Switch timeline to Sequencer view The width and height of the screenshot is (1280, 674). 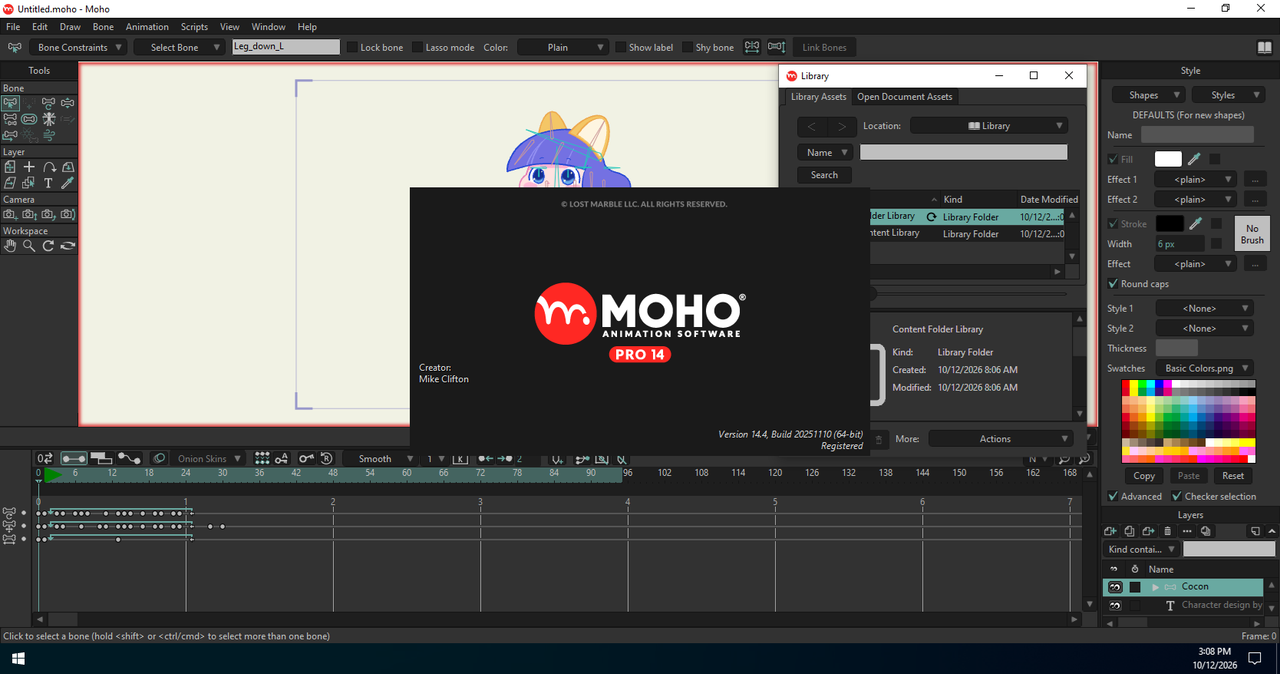[102, 458]
